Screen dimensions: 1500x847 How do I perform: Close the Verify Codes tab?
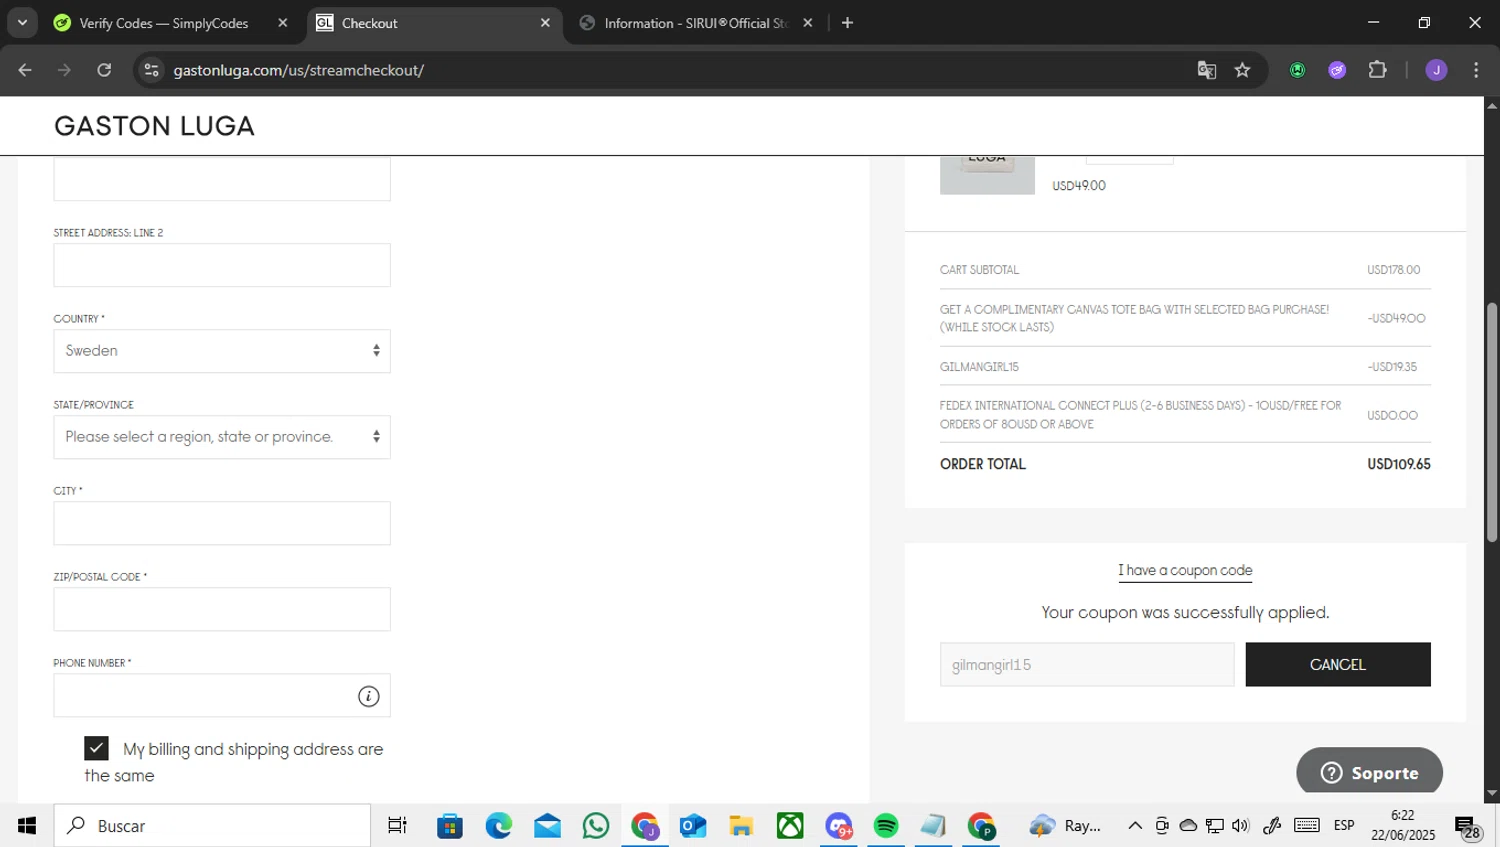[282, 22]
